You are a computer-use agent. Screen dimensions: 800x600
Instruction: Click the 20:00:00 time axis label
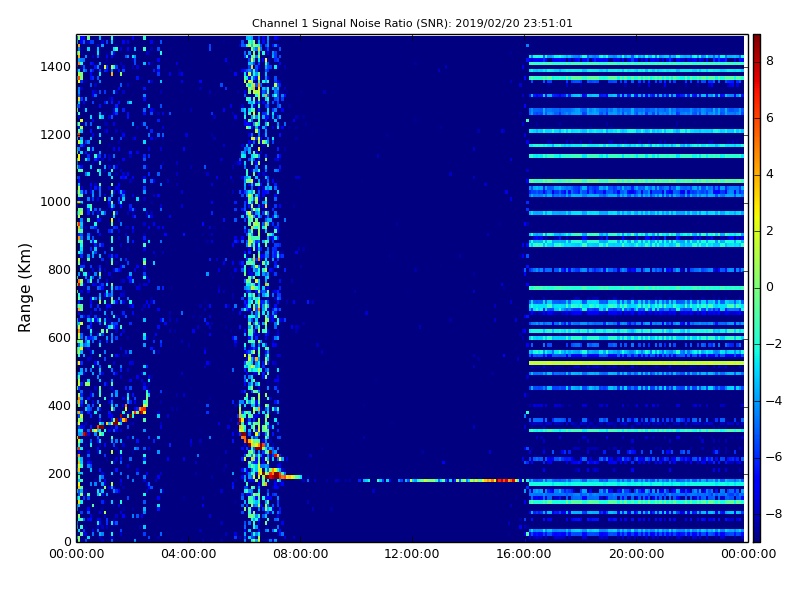pos(636,554)
